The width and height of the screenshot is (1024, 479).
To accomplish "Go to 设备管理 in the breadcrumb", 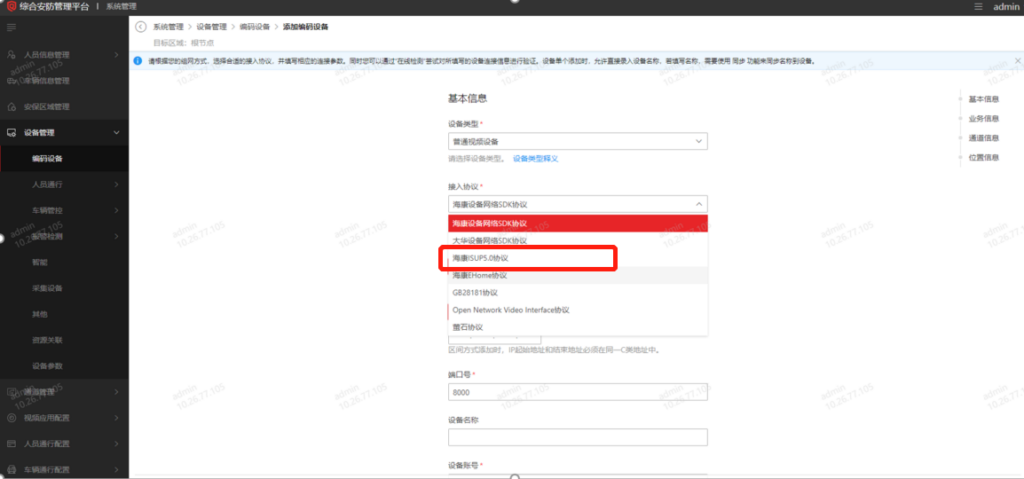I will tap(211, 27).
